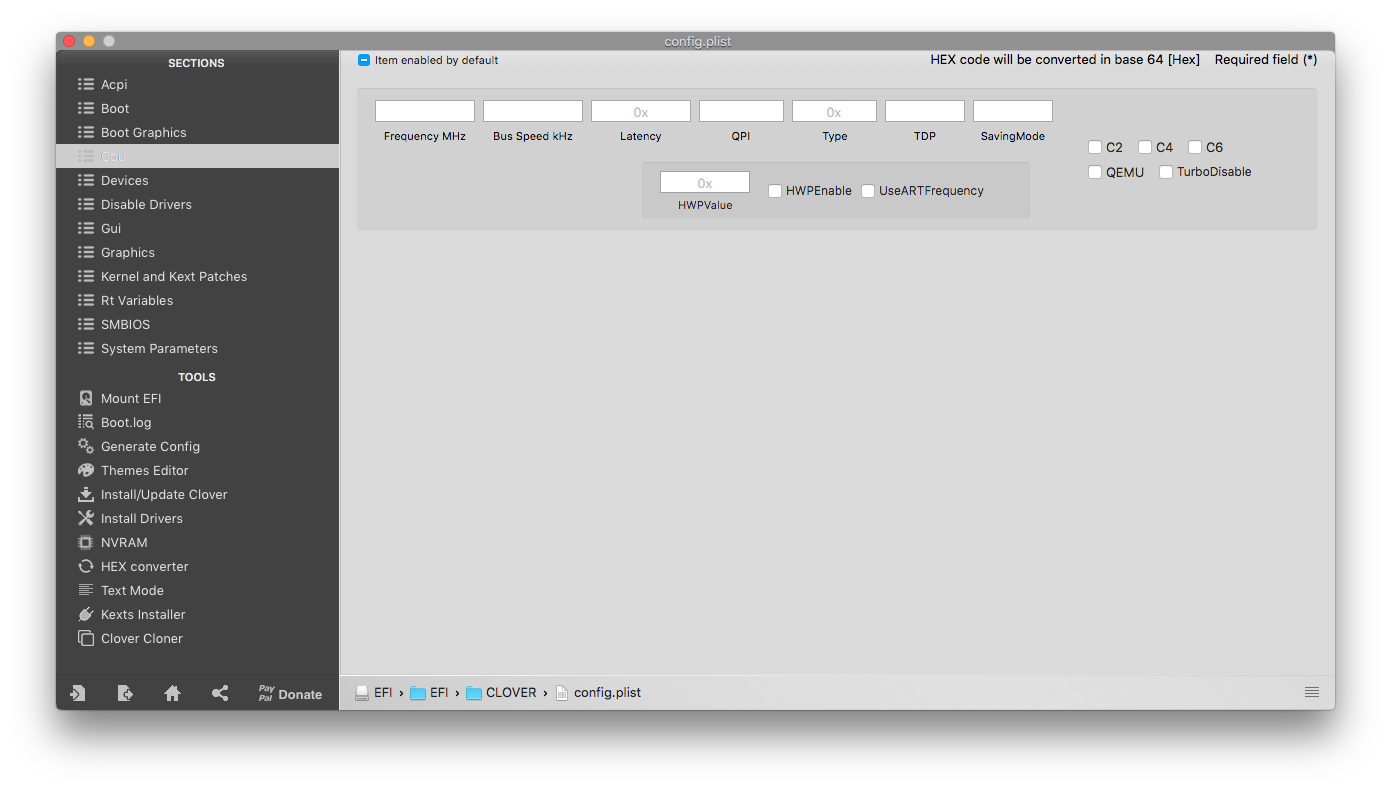This screenshot has height=790, width=1391.
Task: Click the Bus Speed kHz input field
Action: [x=533, y=111]
